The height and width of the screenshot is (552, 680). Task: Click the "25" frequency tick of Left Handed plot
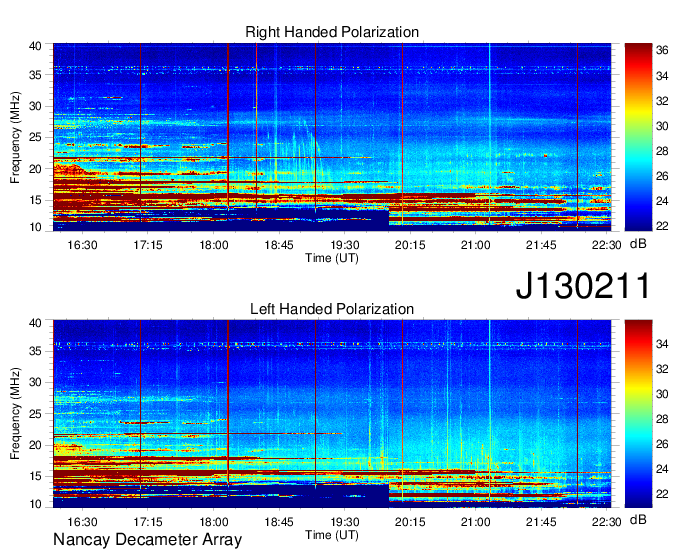click(35, 414)
